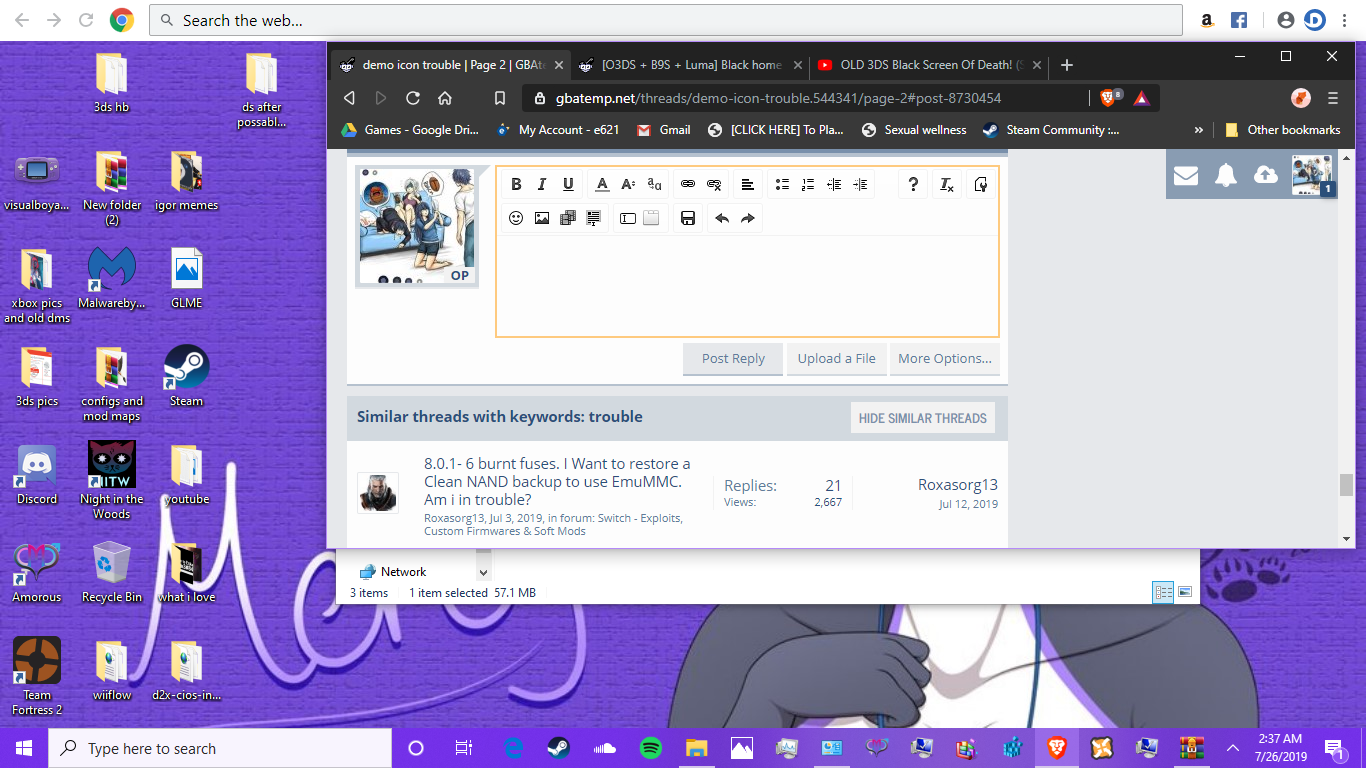
Task: Remove link with the unlink icon
Action: pyautogui.click(x=714, y=184)
